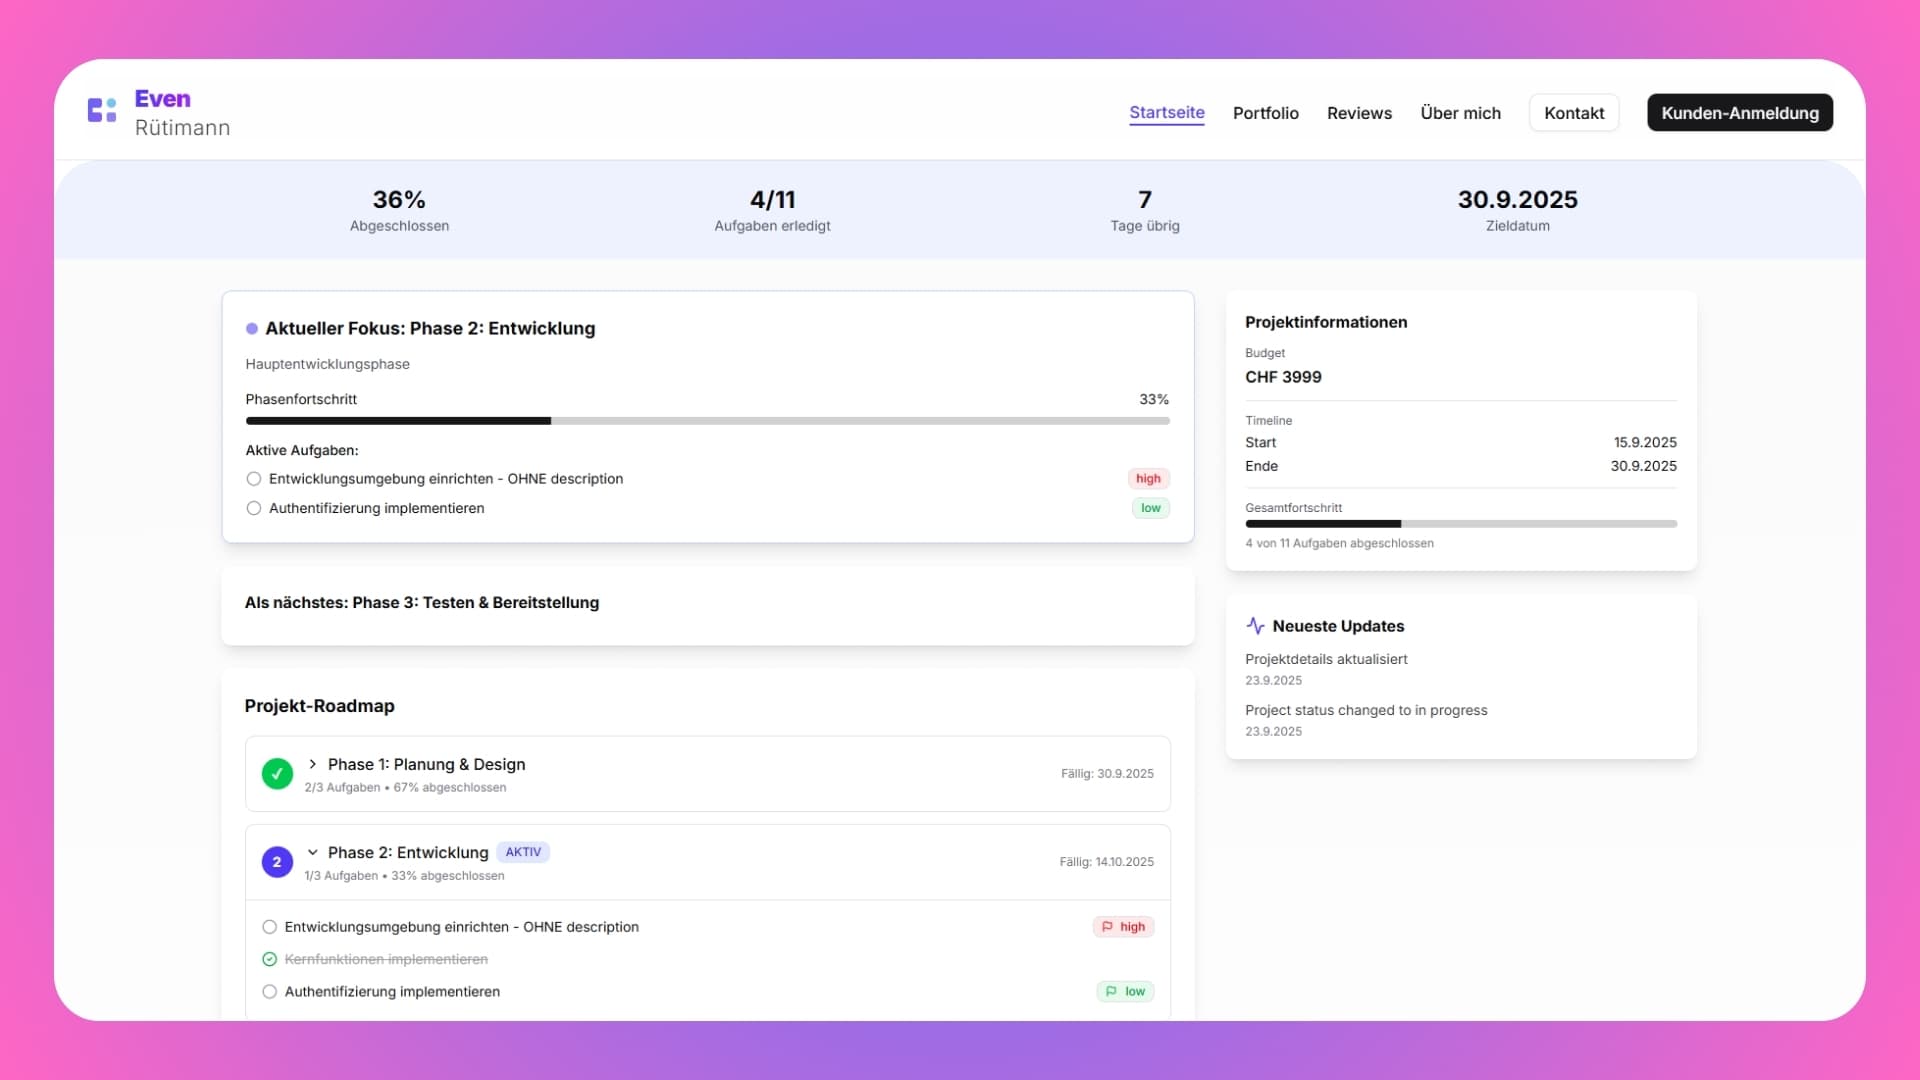Click the activity icon beside Neueste Updates
The width and height of the screenshot is (1920, 1080).
(1256, 626)
